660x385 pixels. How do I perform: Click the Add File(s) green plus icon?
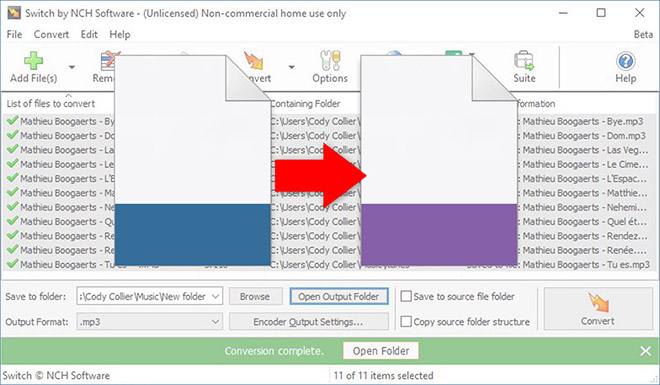coord(33,61)
